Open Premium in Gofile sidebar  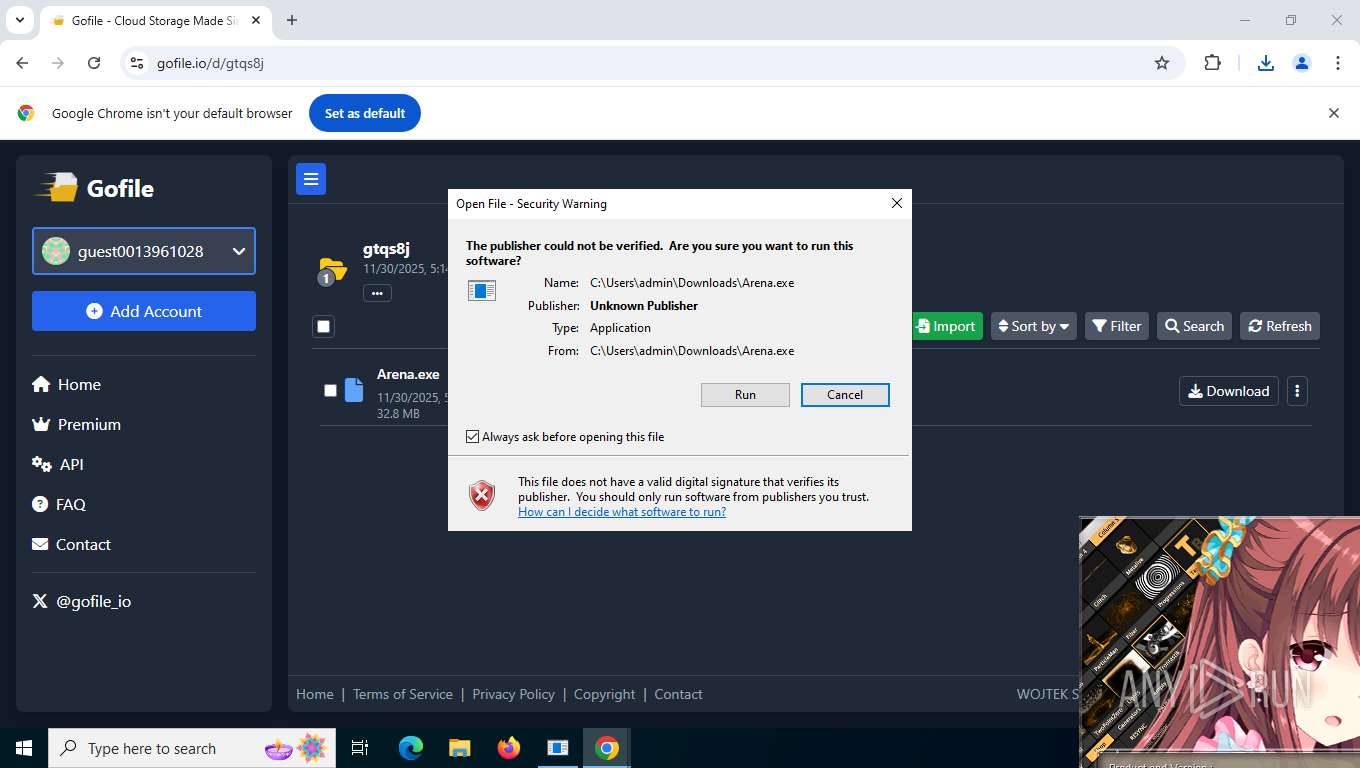click(x=76, y=424)
